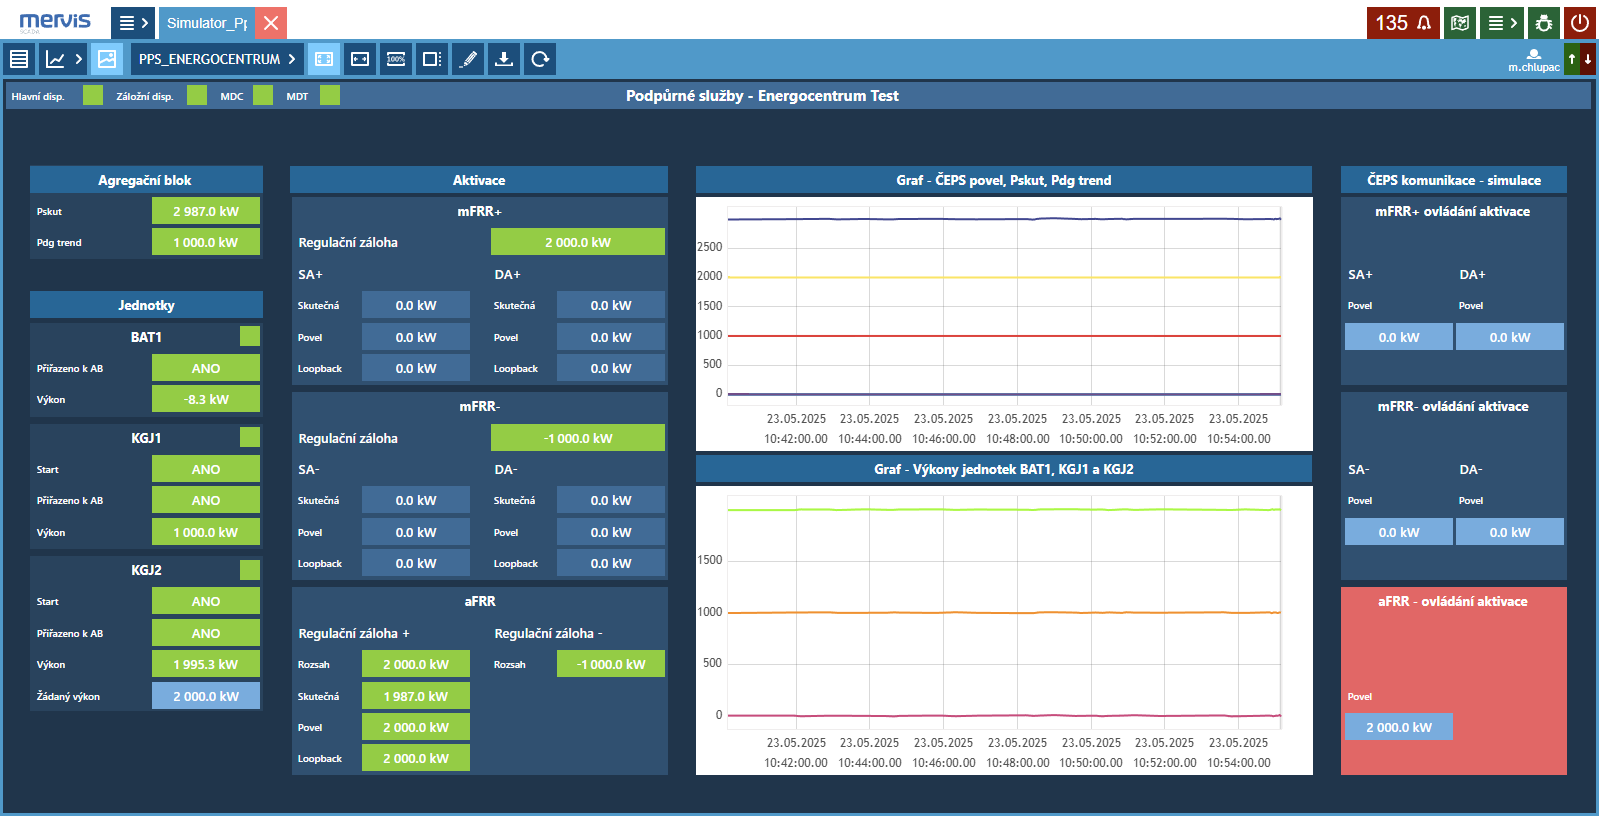
Task: Click the bug debug icon
Action: (x=1544, y=23)
